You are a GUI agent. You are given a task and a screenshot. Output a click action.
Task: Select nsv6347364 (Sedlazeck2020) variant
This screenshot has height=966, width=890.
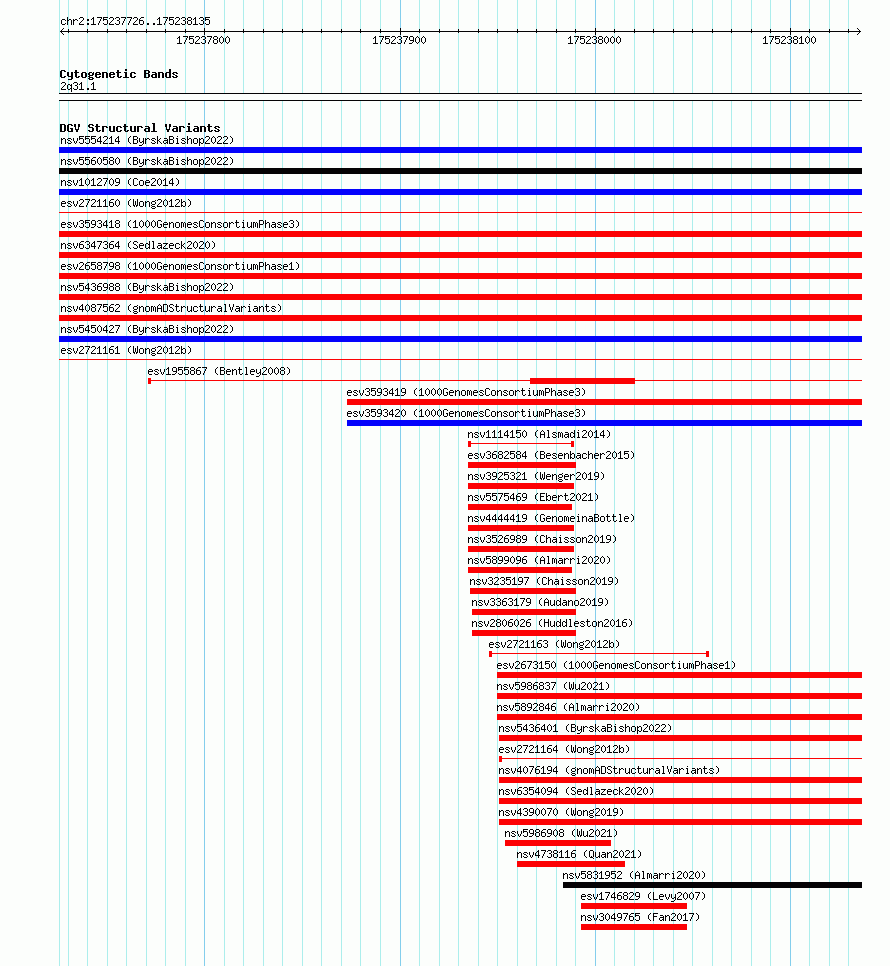pos(138,245)
